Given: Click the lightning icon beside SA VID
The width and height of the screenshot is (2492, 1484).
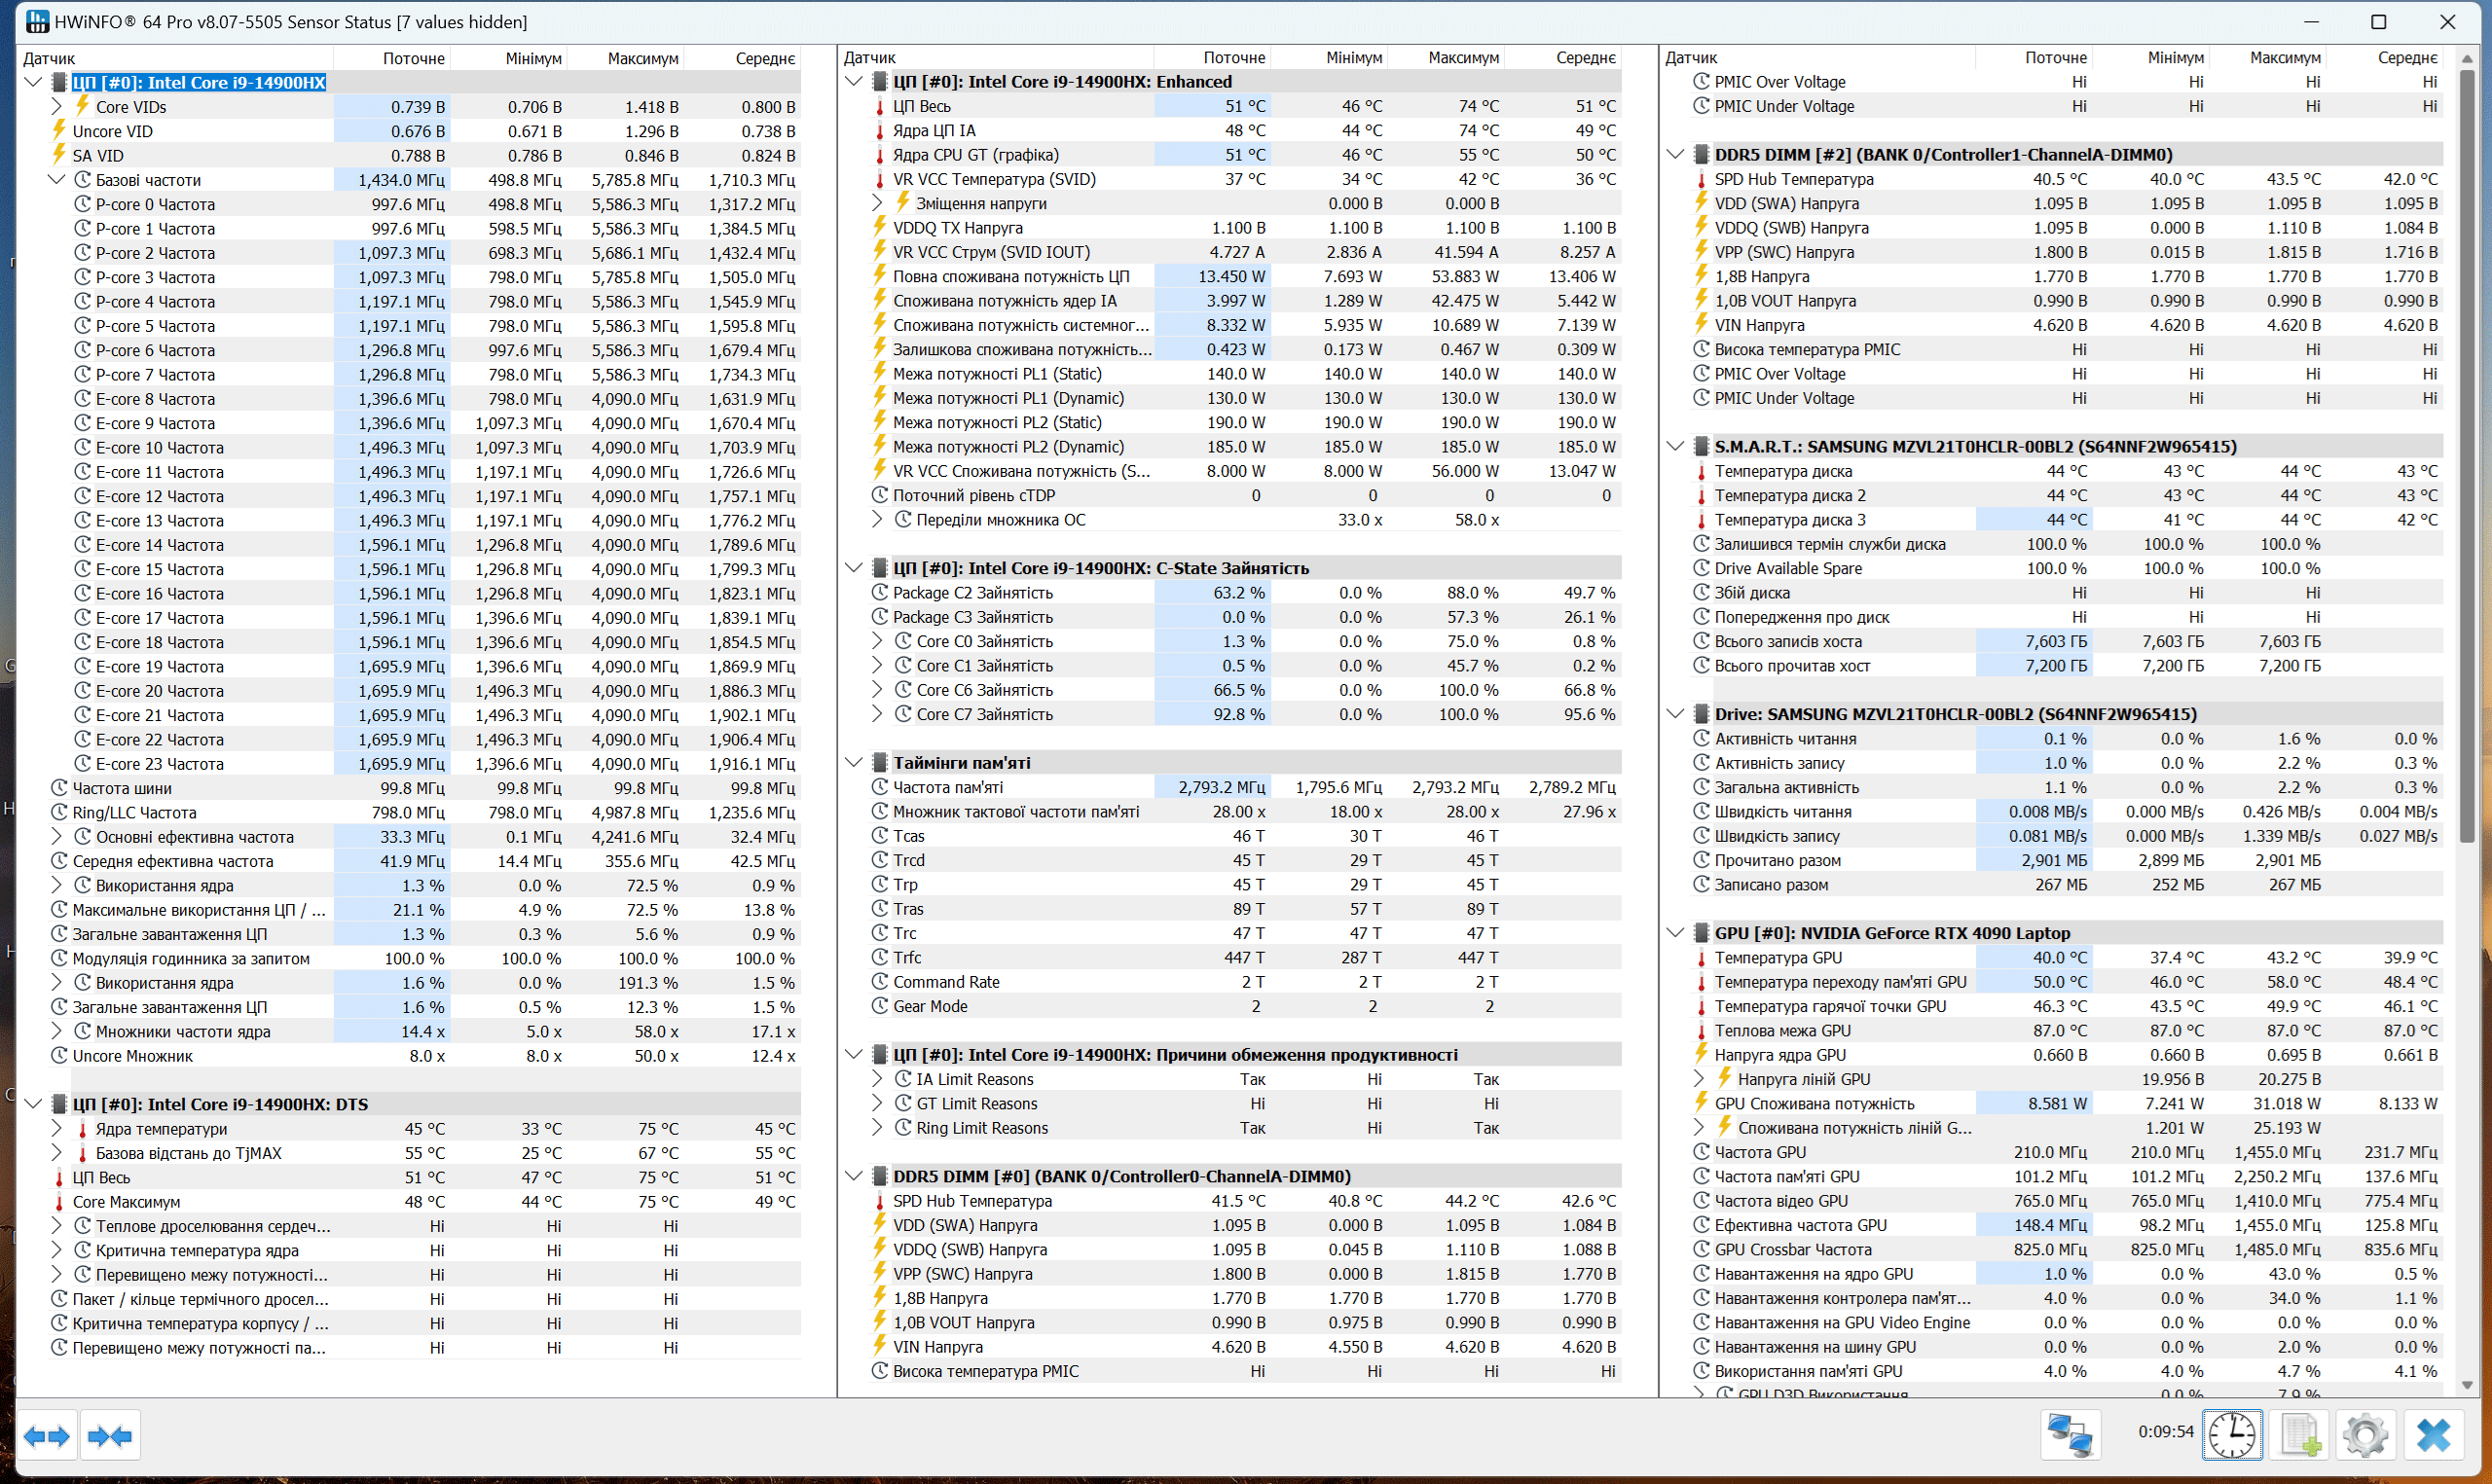Looking at the screenshot, I should [59, 155].
